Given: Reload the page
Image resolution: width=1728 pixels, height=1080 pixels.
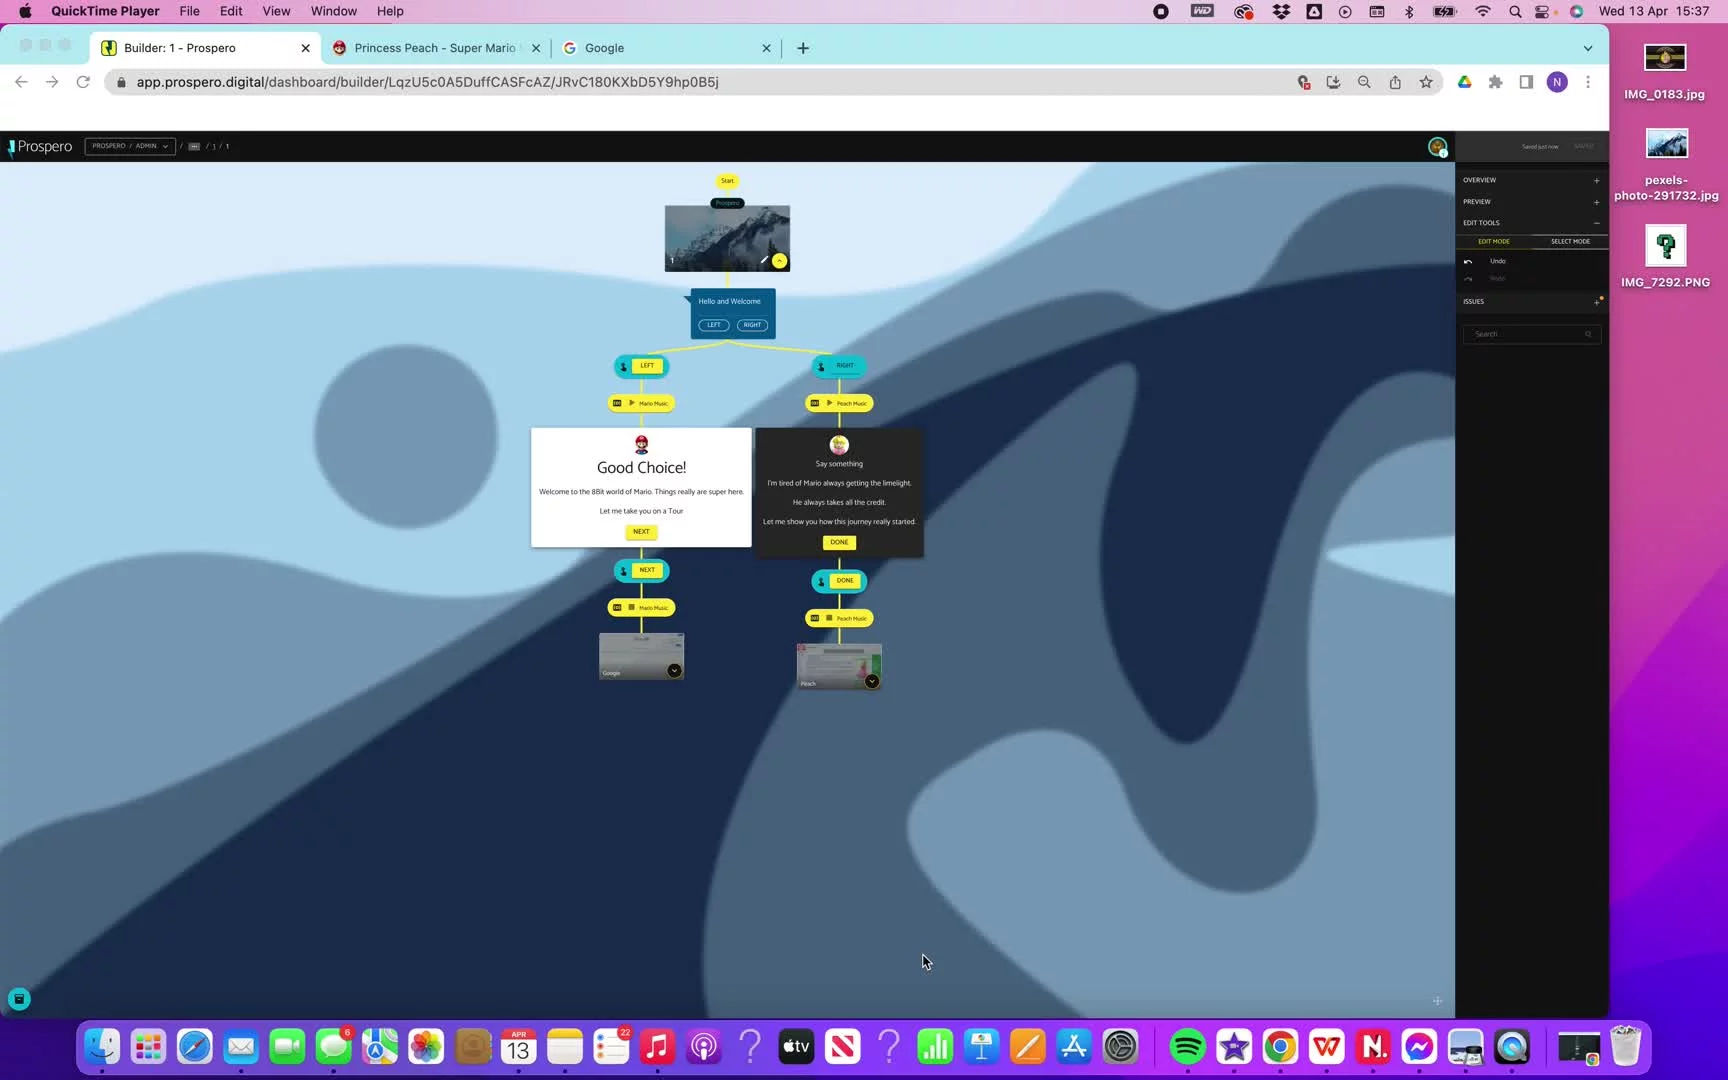Looking at the screenshot, I should pos(83,82).
